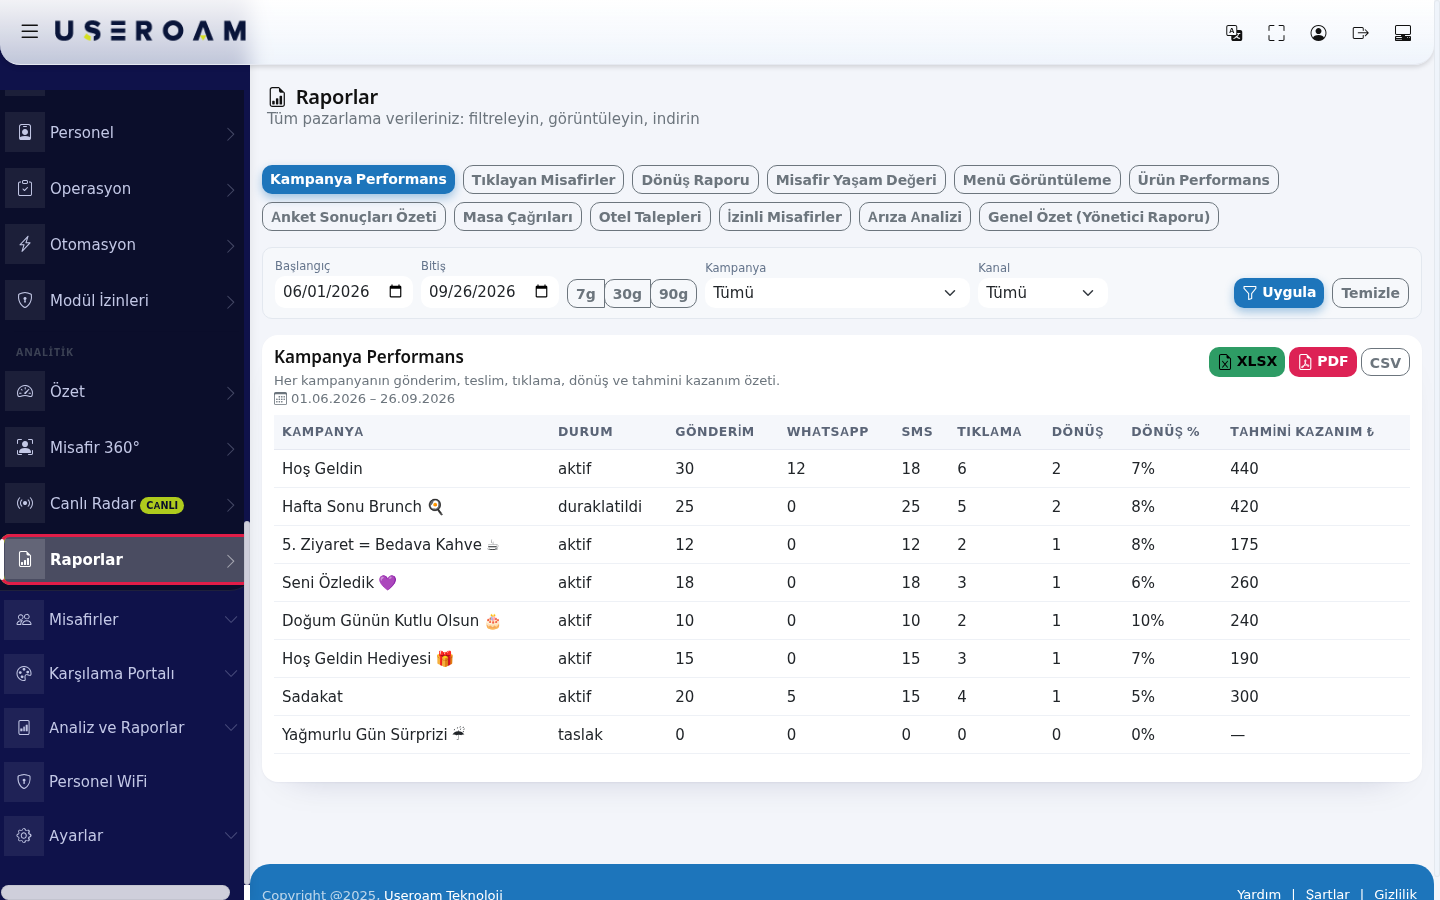Click the Karşılama Portalı palette icon
This screenshot has height=900, width=1440.
[x=24, y=673]
